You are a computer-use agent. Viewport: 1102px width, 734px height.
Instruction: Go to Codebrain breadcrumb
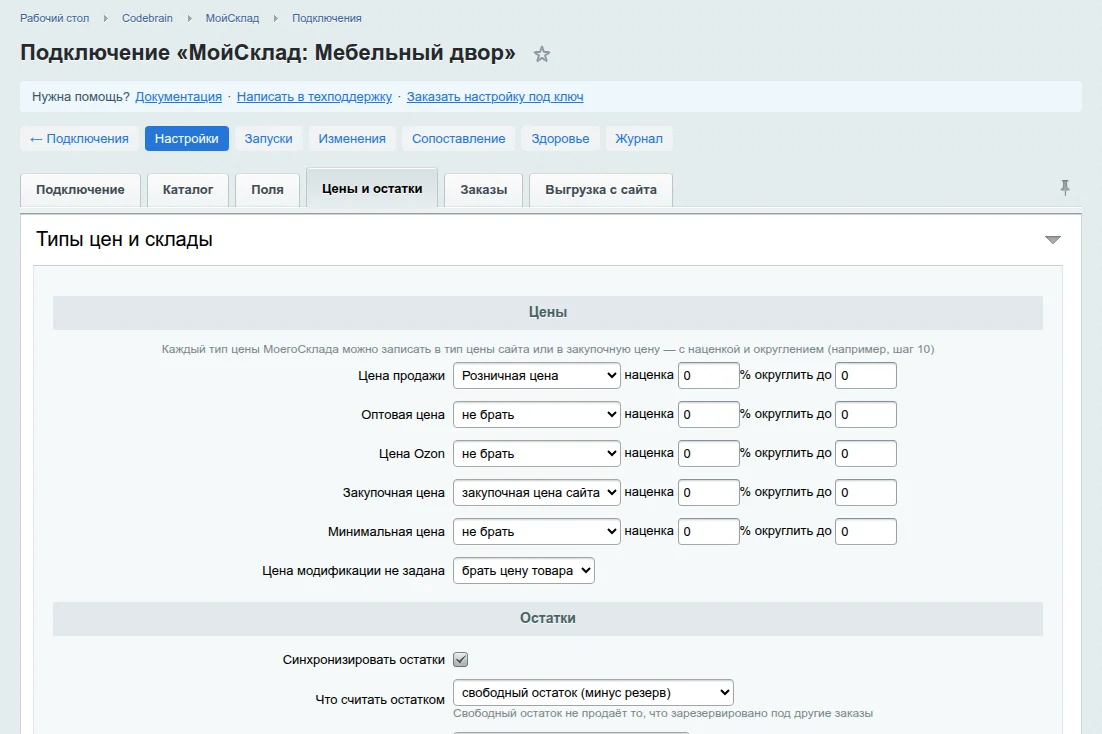(147, 18)
